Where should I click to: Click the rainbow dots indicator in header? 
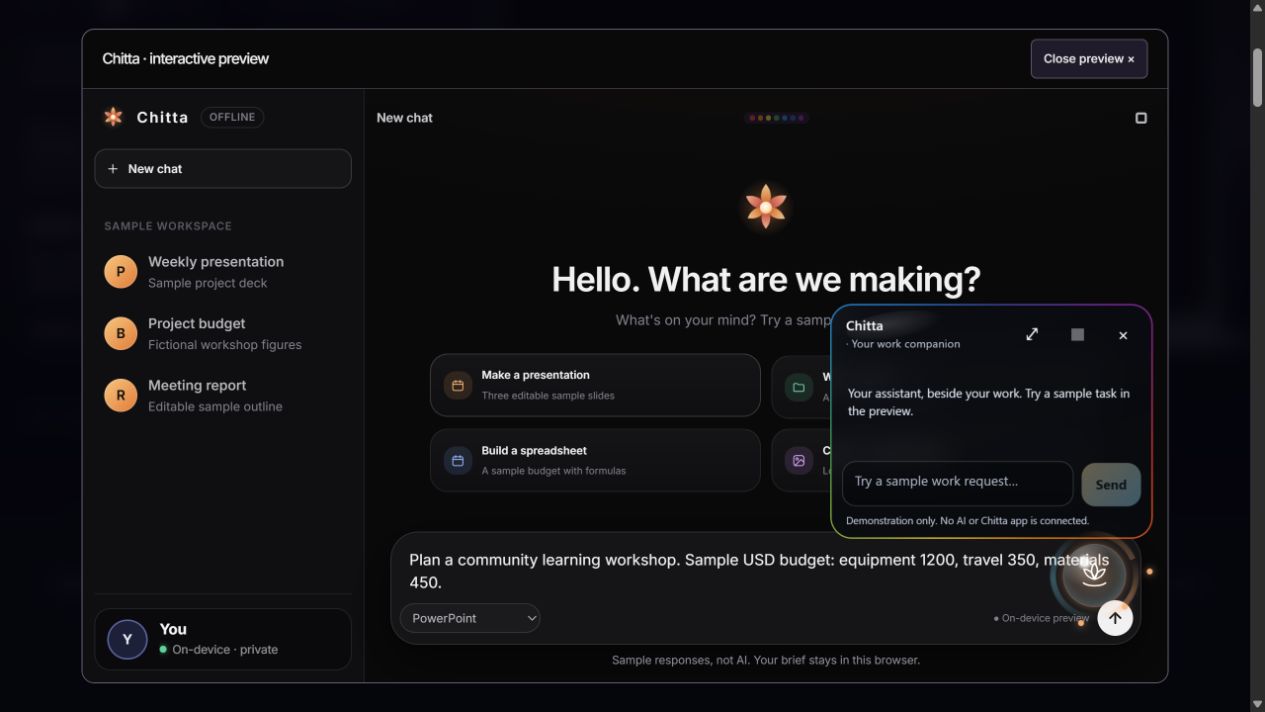(x=777, y=118)
